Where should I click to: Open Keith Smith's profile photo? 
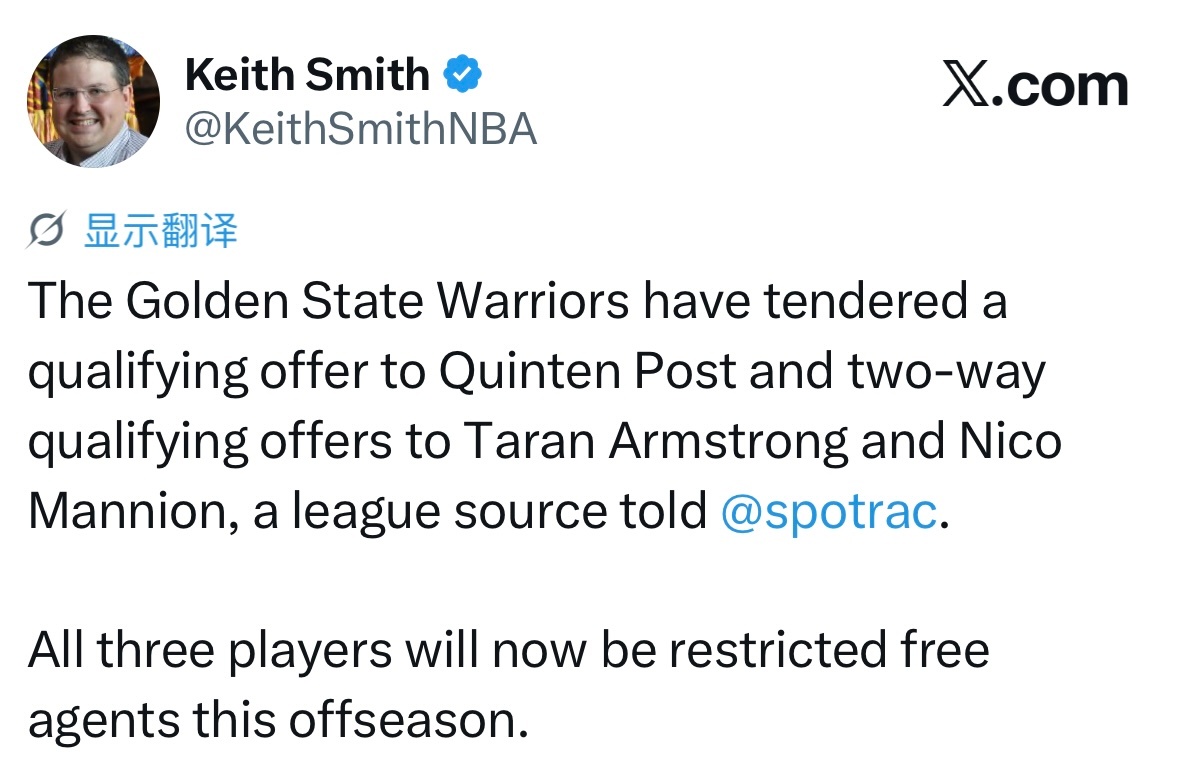pyautogui.click(x=93, y=101)
